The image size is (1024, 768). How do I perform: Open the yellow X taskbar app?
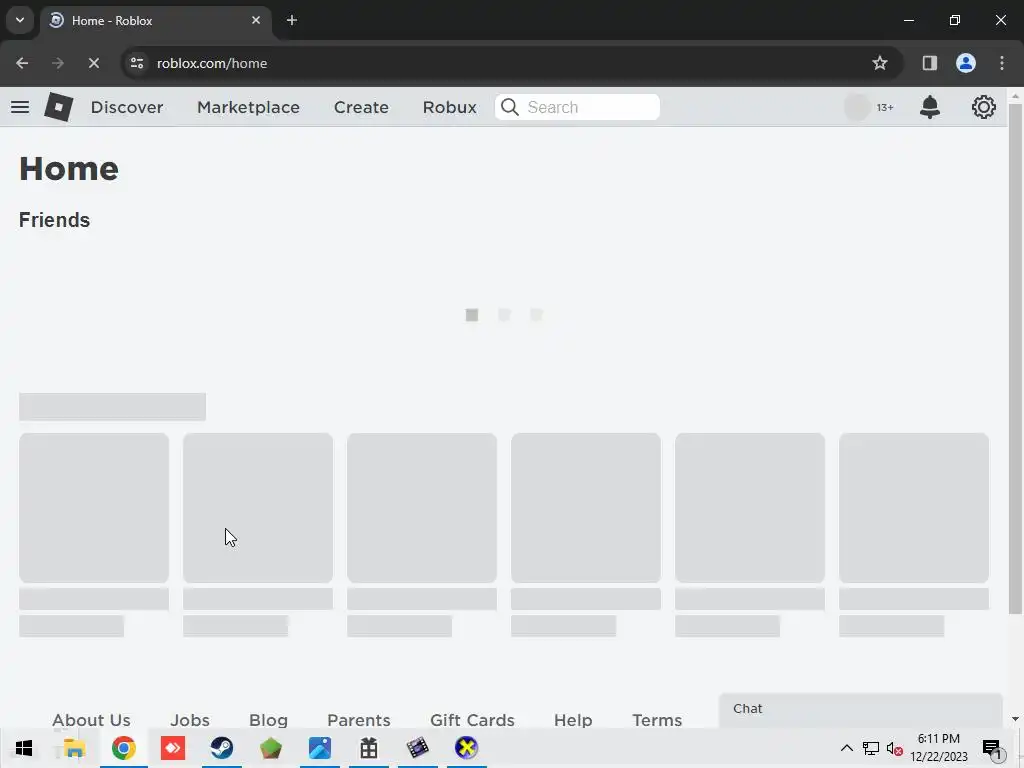pyautogui.click(x=466, y=748)
